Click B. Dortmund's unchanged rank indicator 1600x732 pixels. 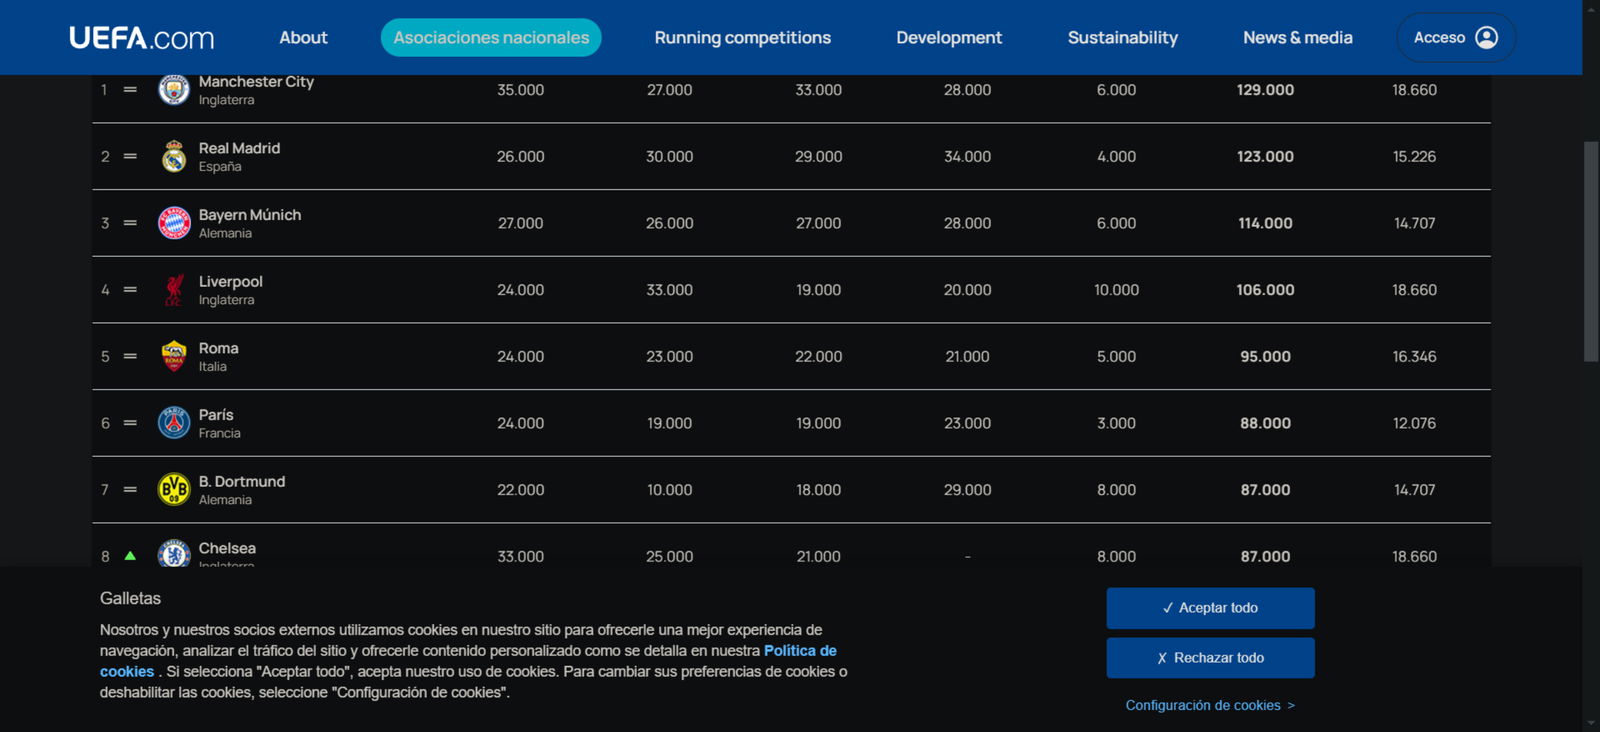click(130, 490)
